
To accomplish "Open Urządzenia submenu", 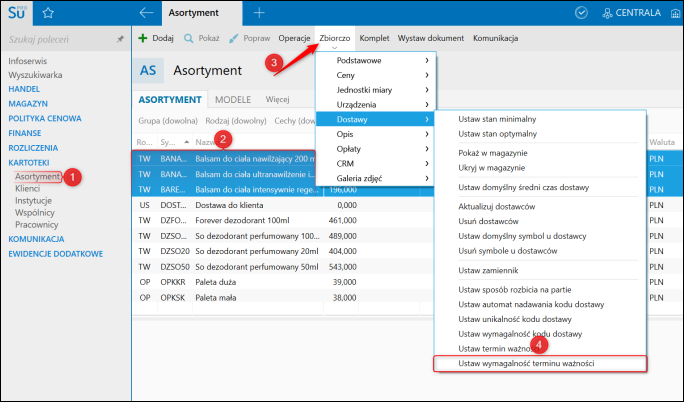I will [x=375, y=105].
